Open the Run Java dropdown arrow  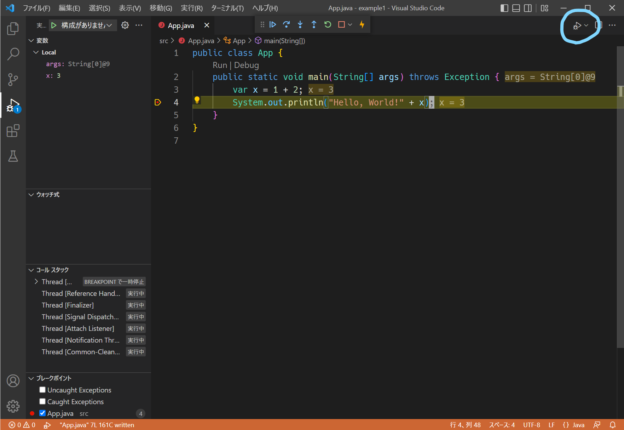[x=586, y=26]
